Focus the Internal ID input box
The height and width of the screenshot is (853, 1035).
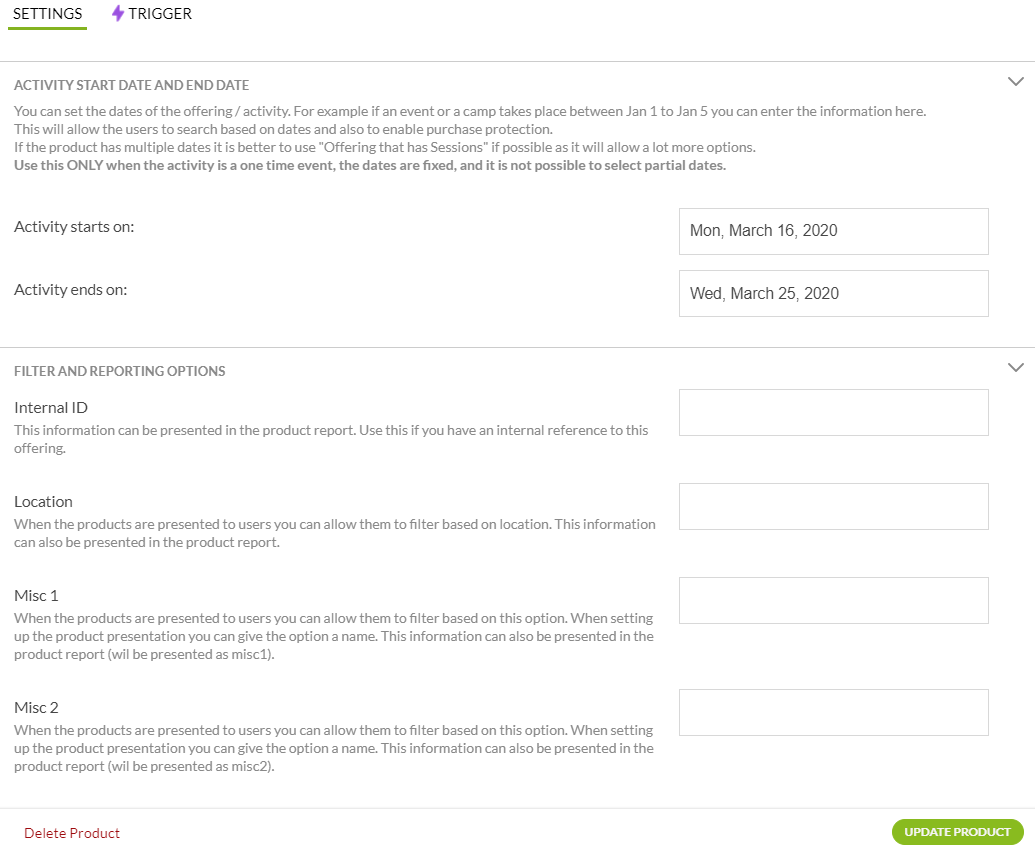[833, 413]
